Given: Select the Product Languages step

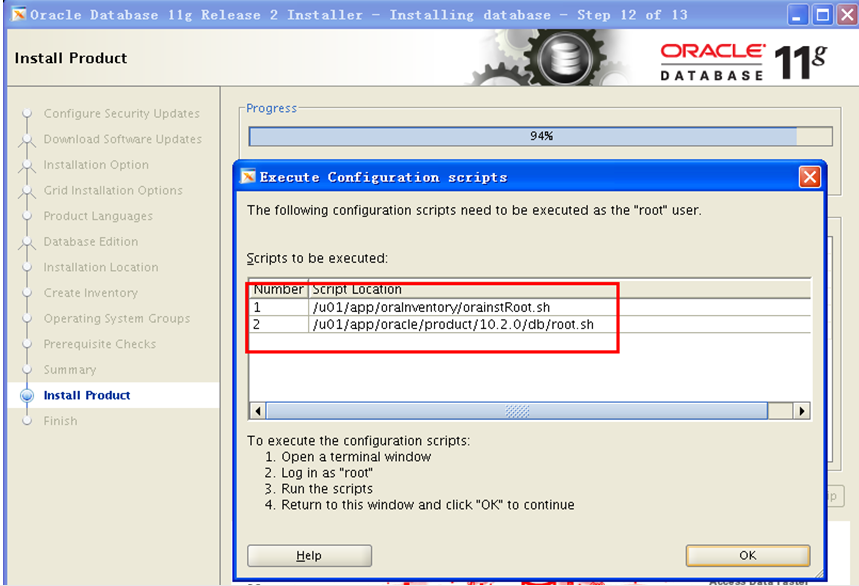Looking at the screenshot, I should (98, 216).
